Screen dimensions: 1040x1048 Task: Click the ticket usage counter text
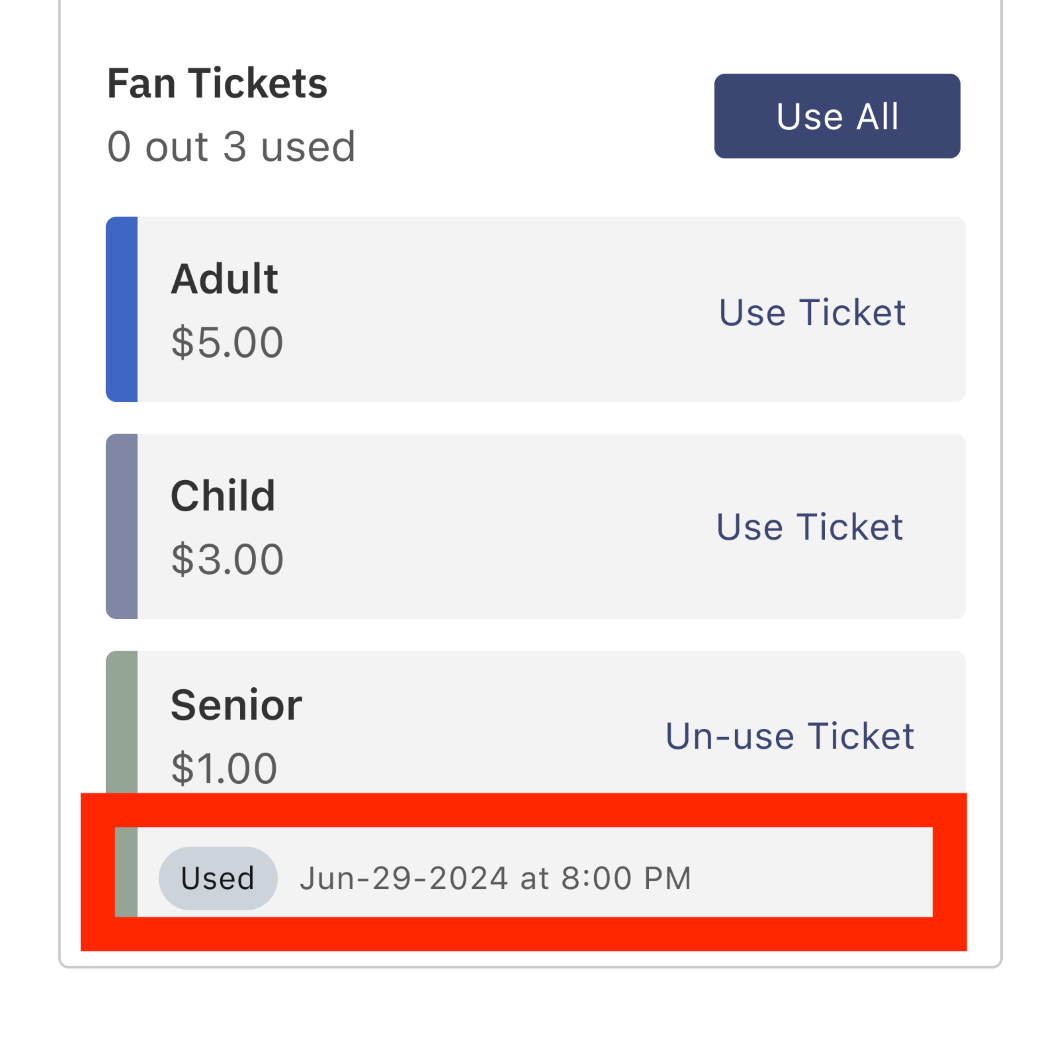tap(231, 146)
